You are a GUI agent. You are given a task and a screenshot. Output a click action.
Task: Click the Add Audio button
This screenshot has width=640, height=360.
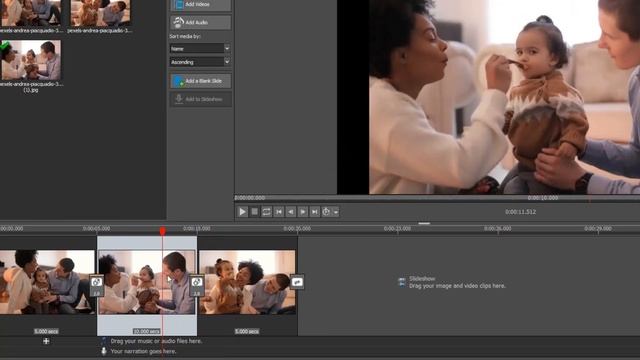pyautogui.click(x=200, y=22)
